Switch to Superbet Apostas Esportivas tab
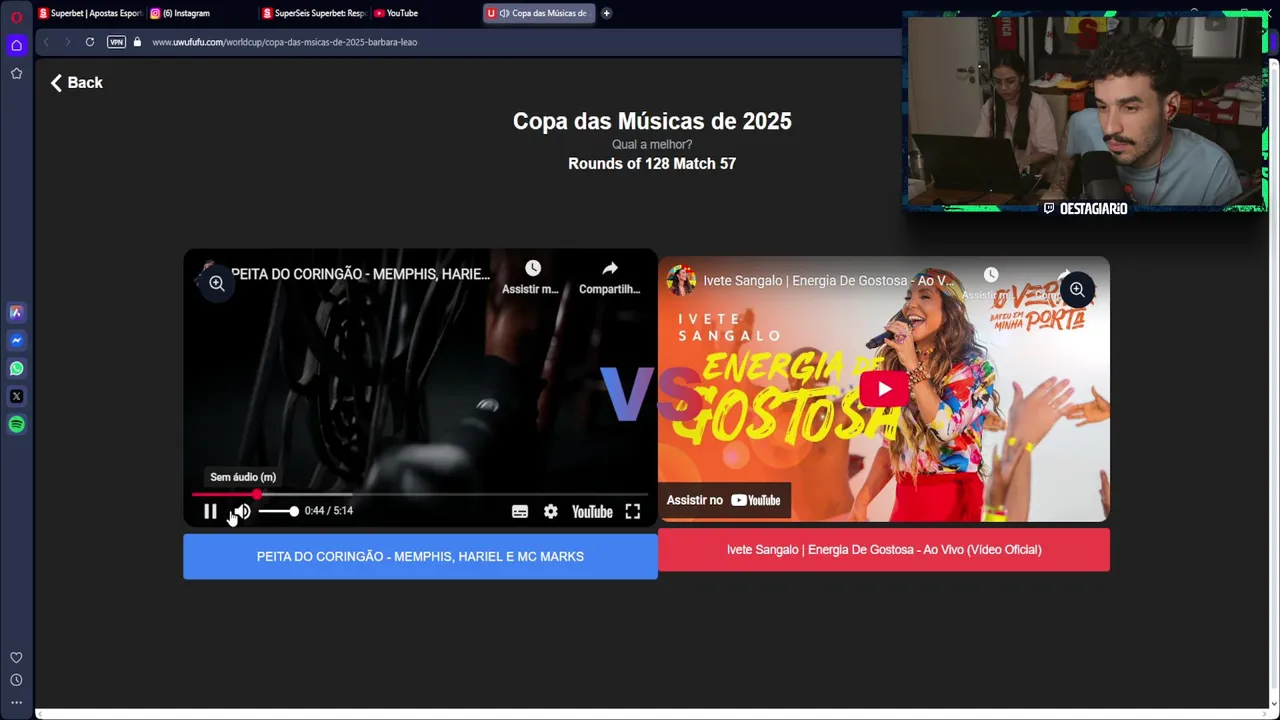This screenshot has height=720, width=1280. pyautogui.click(x=90, y=13)
